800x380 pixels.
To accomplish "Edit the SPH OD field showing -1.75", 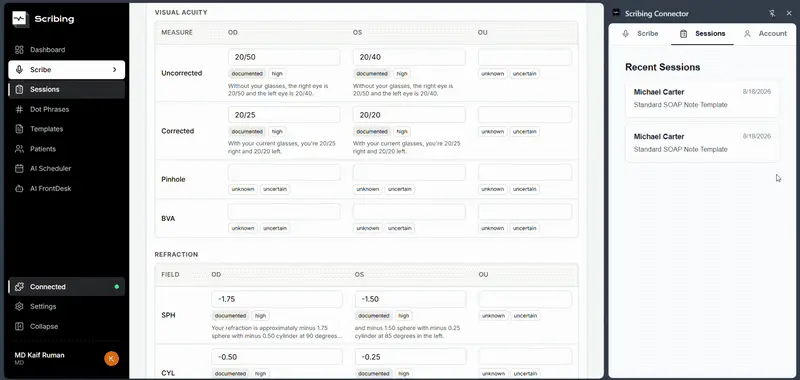I will [x=277, y=299].
